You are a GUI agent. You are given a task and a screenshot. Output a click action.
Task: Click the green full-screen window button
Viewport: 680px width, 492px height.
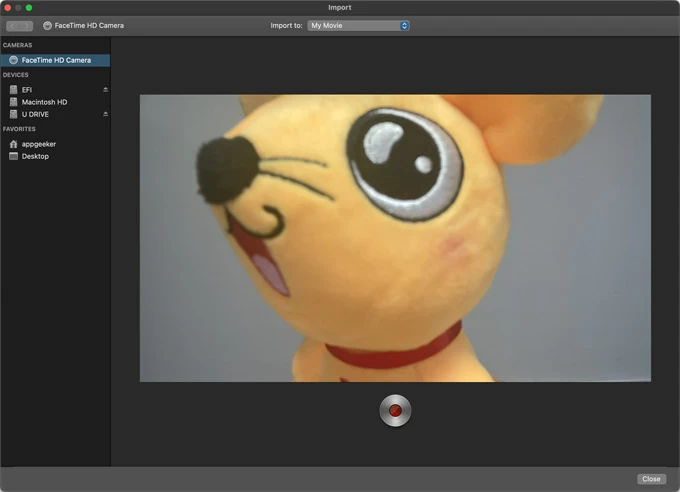click(29, 7)
